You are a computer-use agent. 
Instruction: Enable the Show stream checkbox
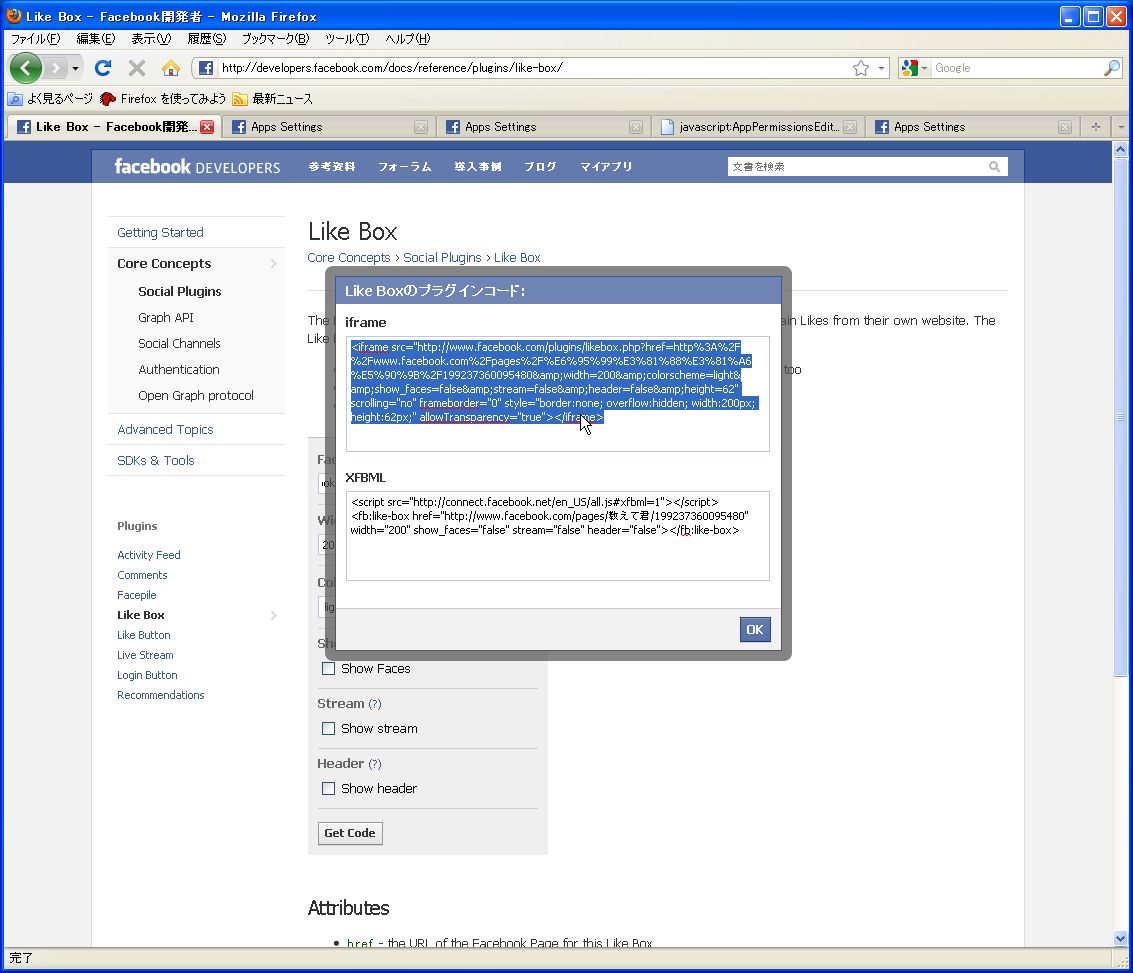point(328,729)
